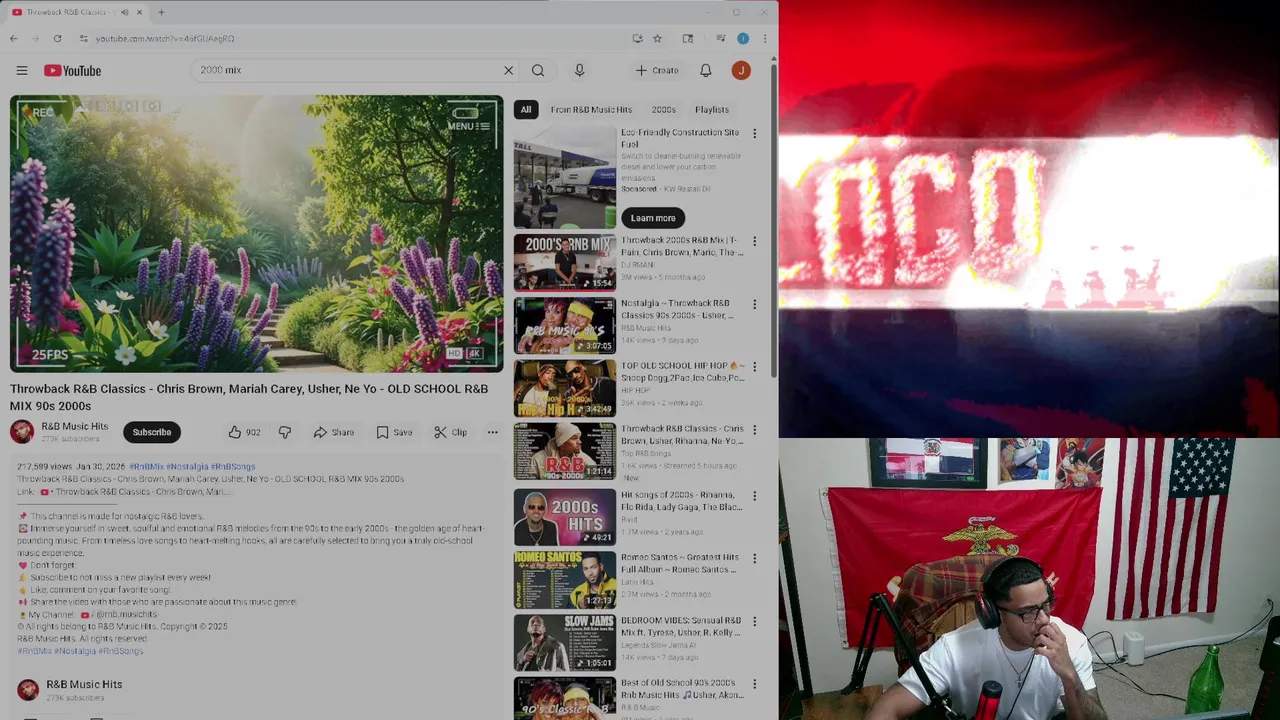1280x720 pixels.
Task: Open R&B Music Hits channel name at bottom
Action: 84,684
